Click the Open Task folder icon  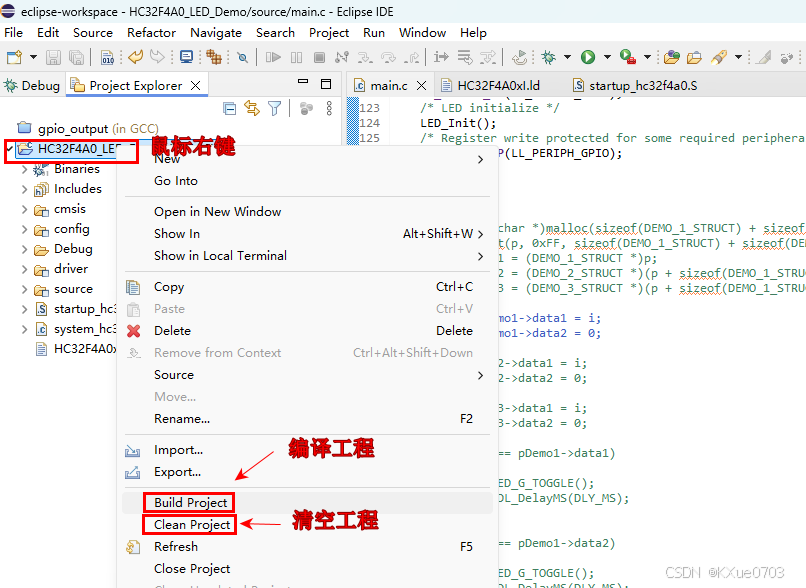click(694, 57)
